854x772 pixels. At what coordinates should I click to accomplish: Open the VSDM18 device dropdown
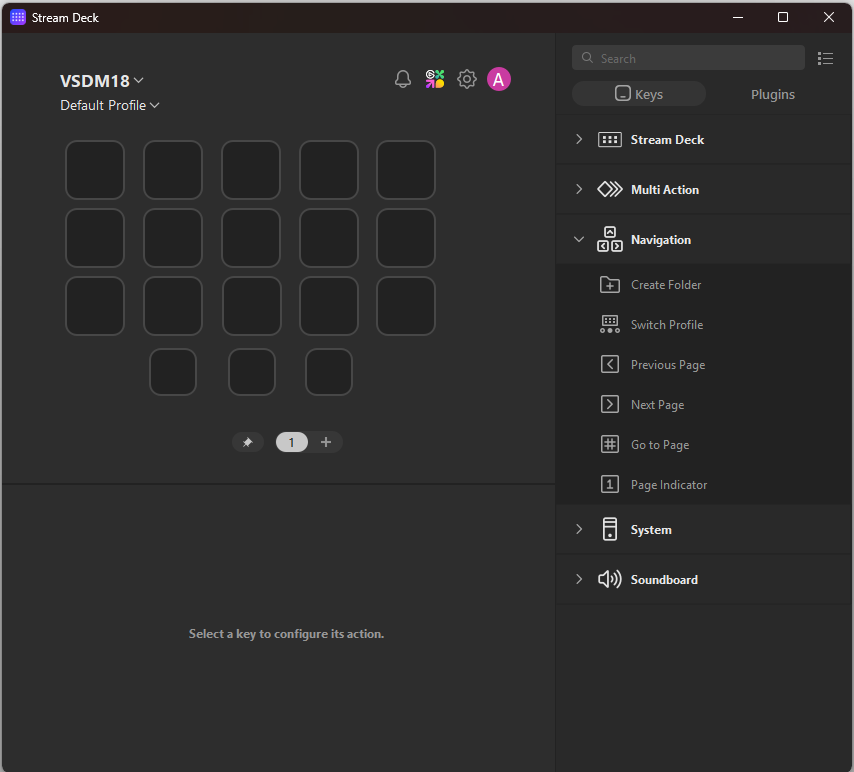102,81
